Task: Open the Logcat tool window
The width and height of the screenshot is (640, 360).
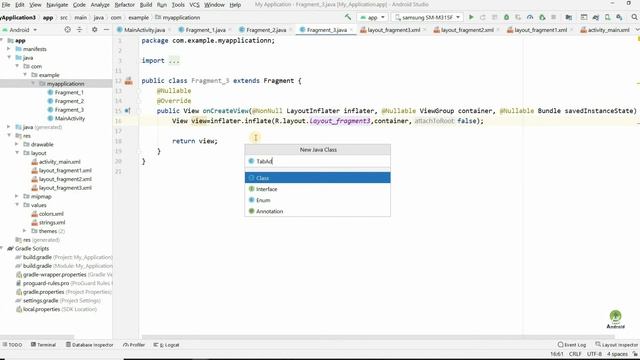Action: tap(167, 344)
